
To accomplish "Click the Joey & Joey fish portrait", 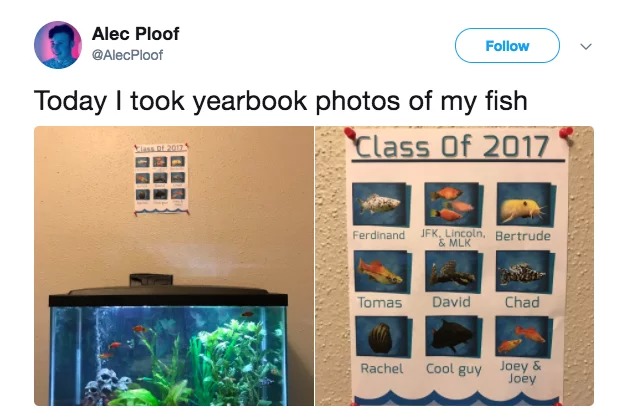I will (x=524, y=337).
